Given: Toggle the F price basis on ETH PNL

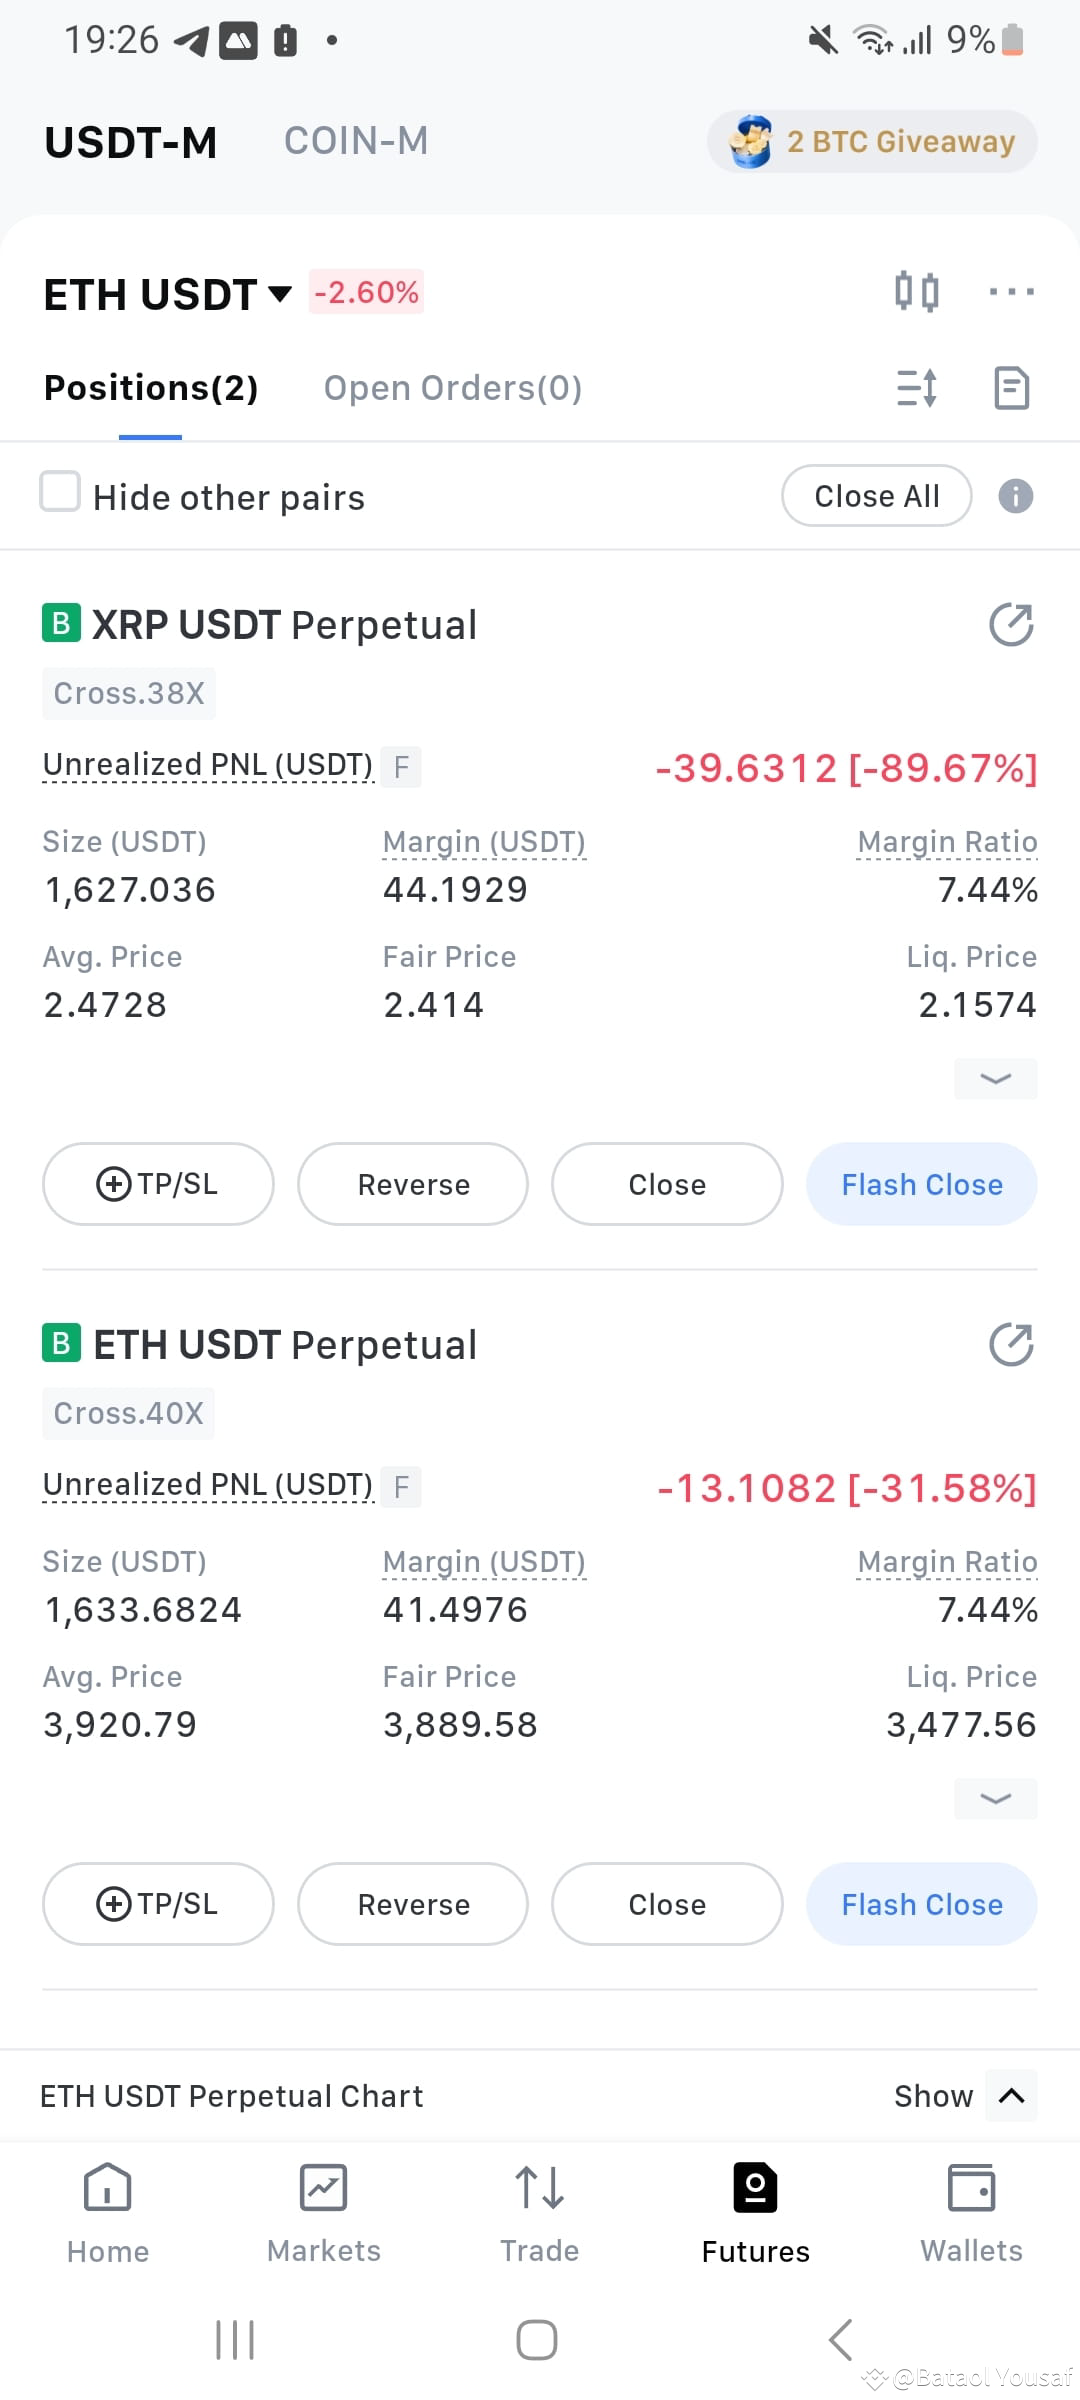Looking at the screenshot, I should (x=401, y=1487).
